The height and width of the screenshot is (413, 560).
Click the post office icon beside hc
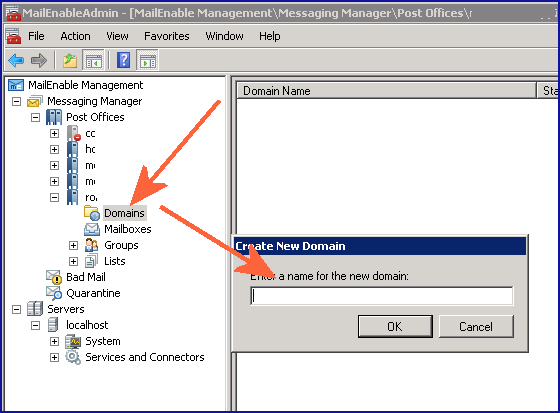tap(72, 149)
